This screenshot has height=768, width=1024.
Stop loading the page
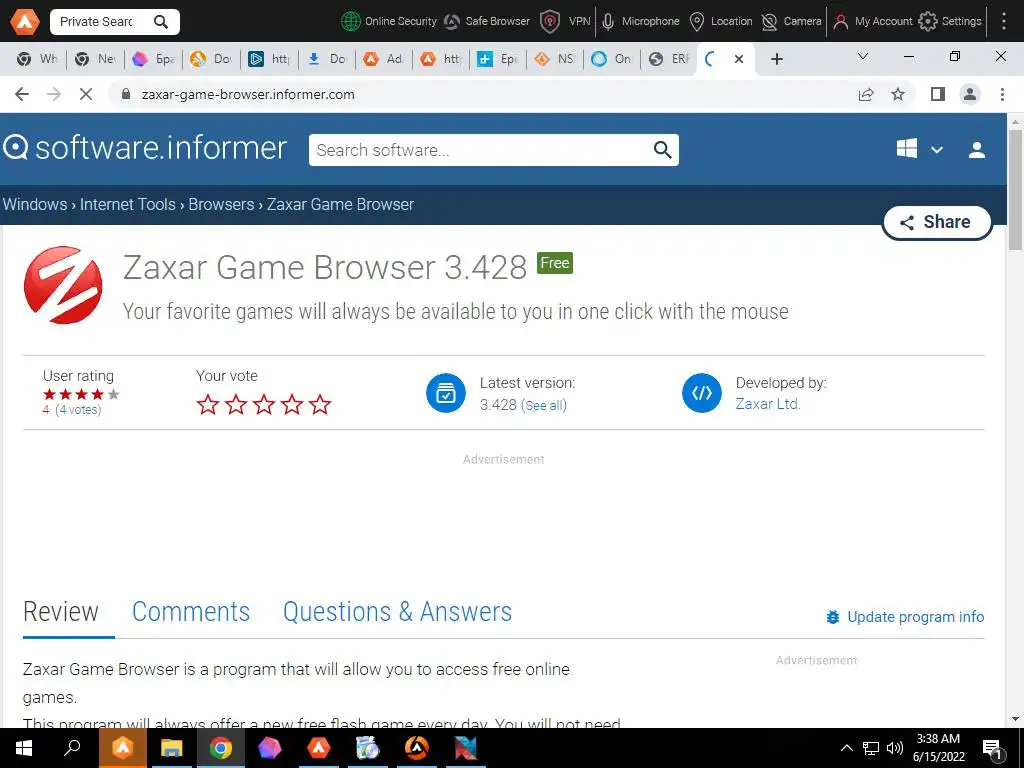click(x=86, y=95)
